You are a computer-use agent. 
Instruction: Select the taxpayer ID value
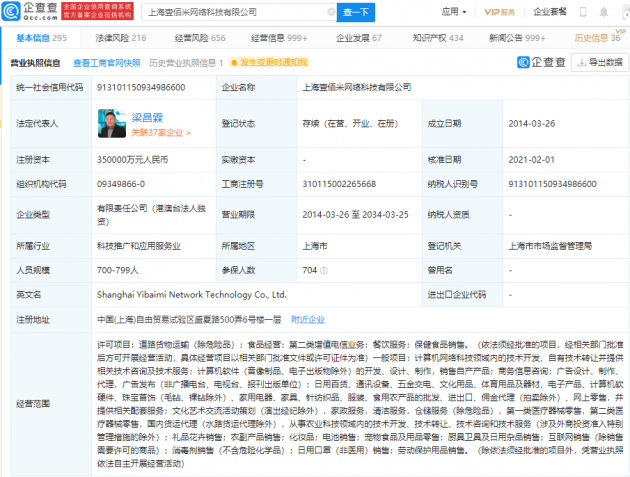point(552,184)
